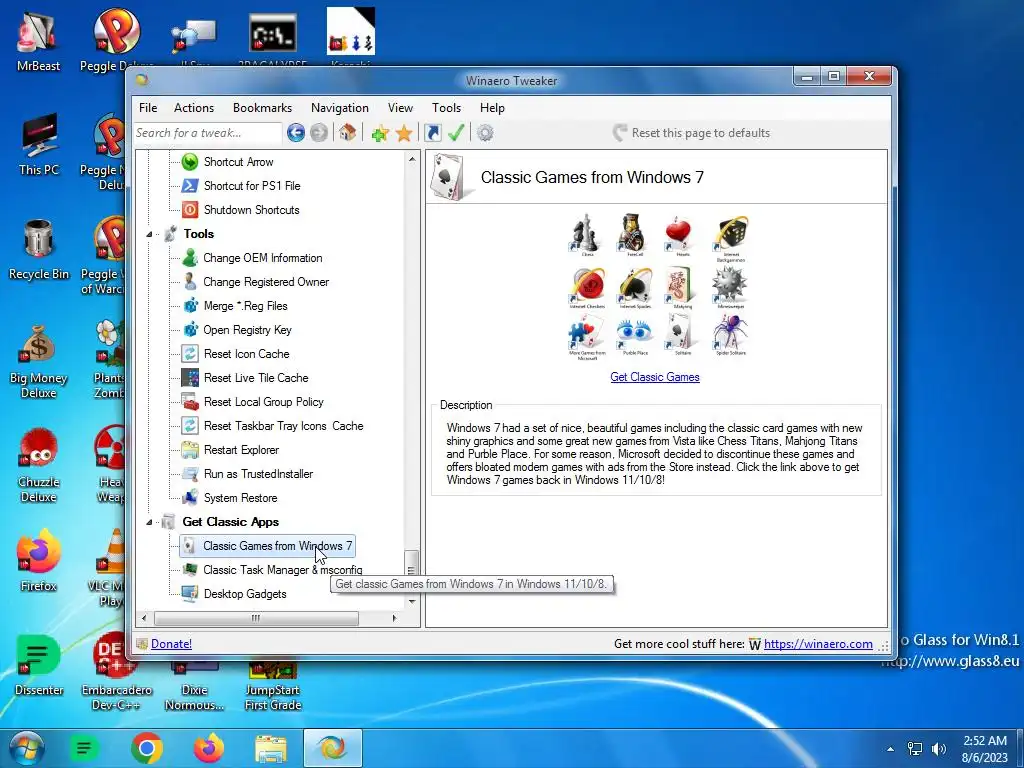Open Google Chrome from the taskbar
The image size is (1024, 768).
(146, 748)
